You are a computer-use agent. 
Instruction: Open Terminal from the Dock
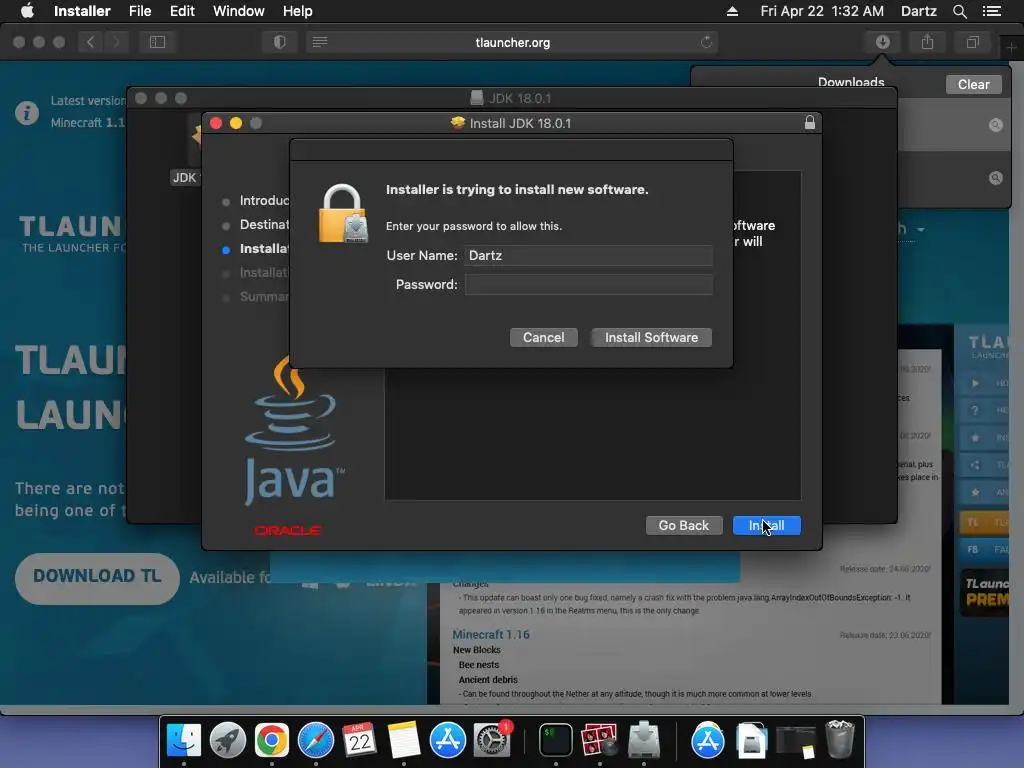[x=556, y=741]
